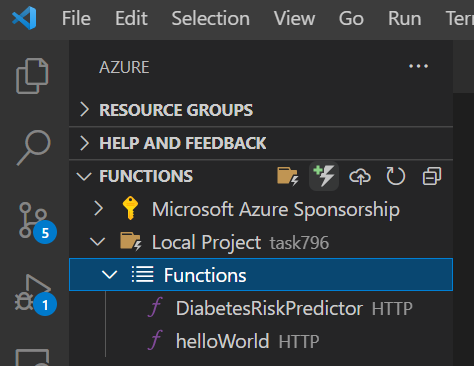Image resolution: width=474 pixels, height=366 pixels.
Task: Open the View menu
Action: tap(294, 18)
